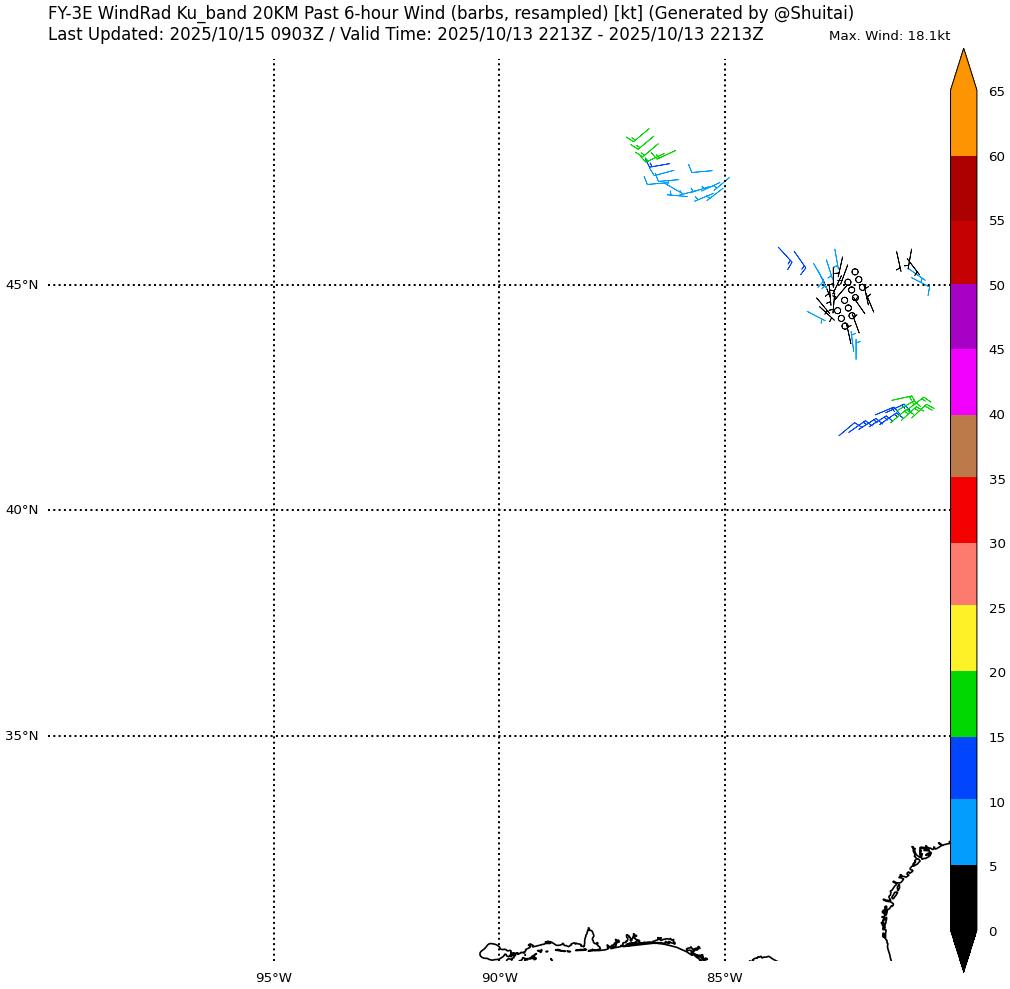Click the 45°N latitude axis label

pos(22,285)
